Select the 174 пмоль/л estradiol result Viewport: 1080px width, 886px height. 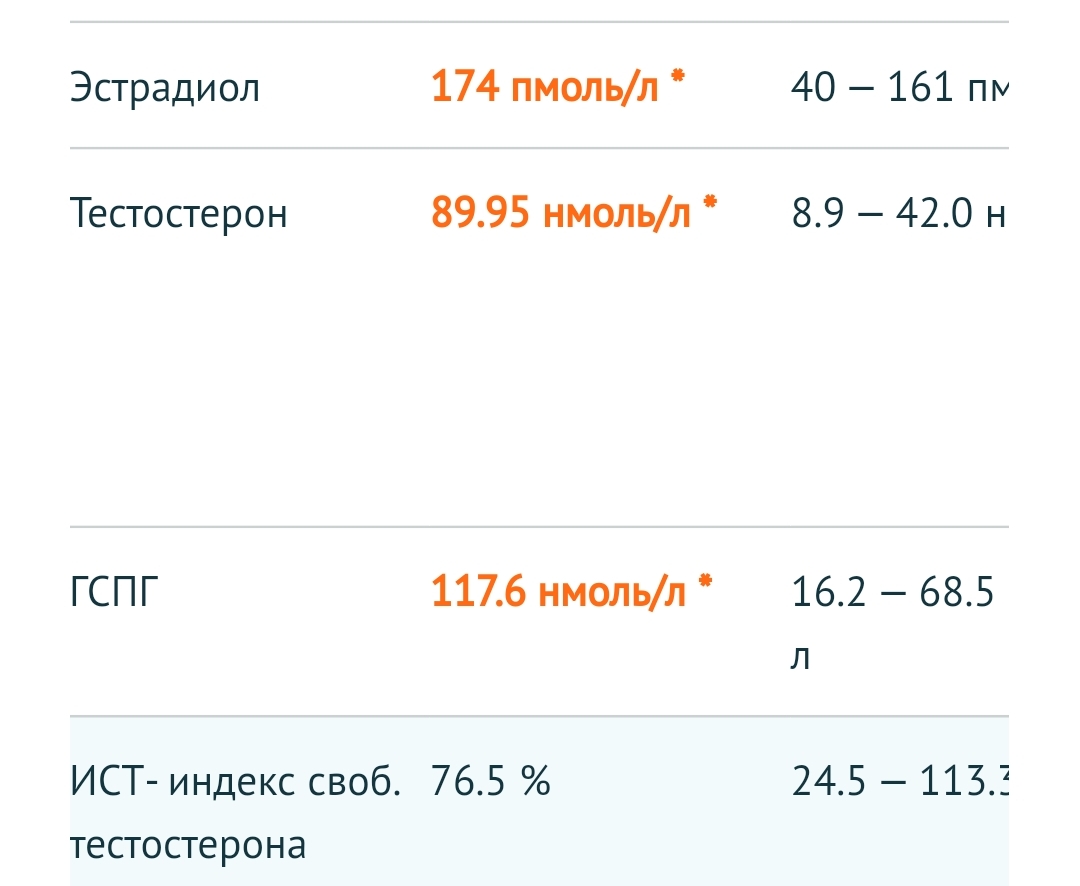tap(546, 88)
